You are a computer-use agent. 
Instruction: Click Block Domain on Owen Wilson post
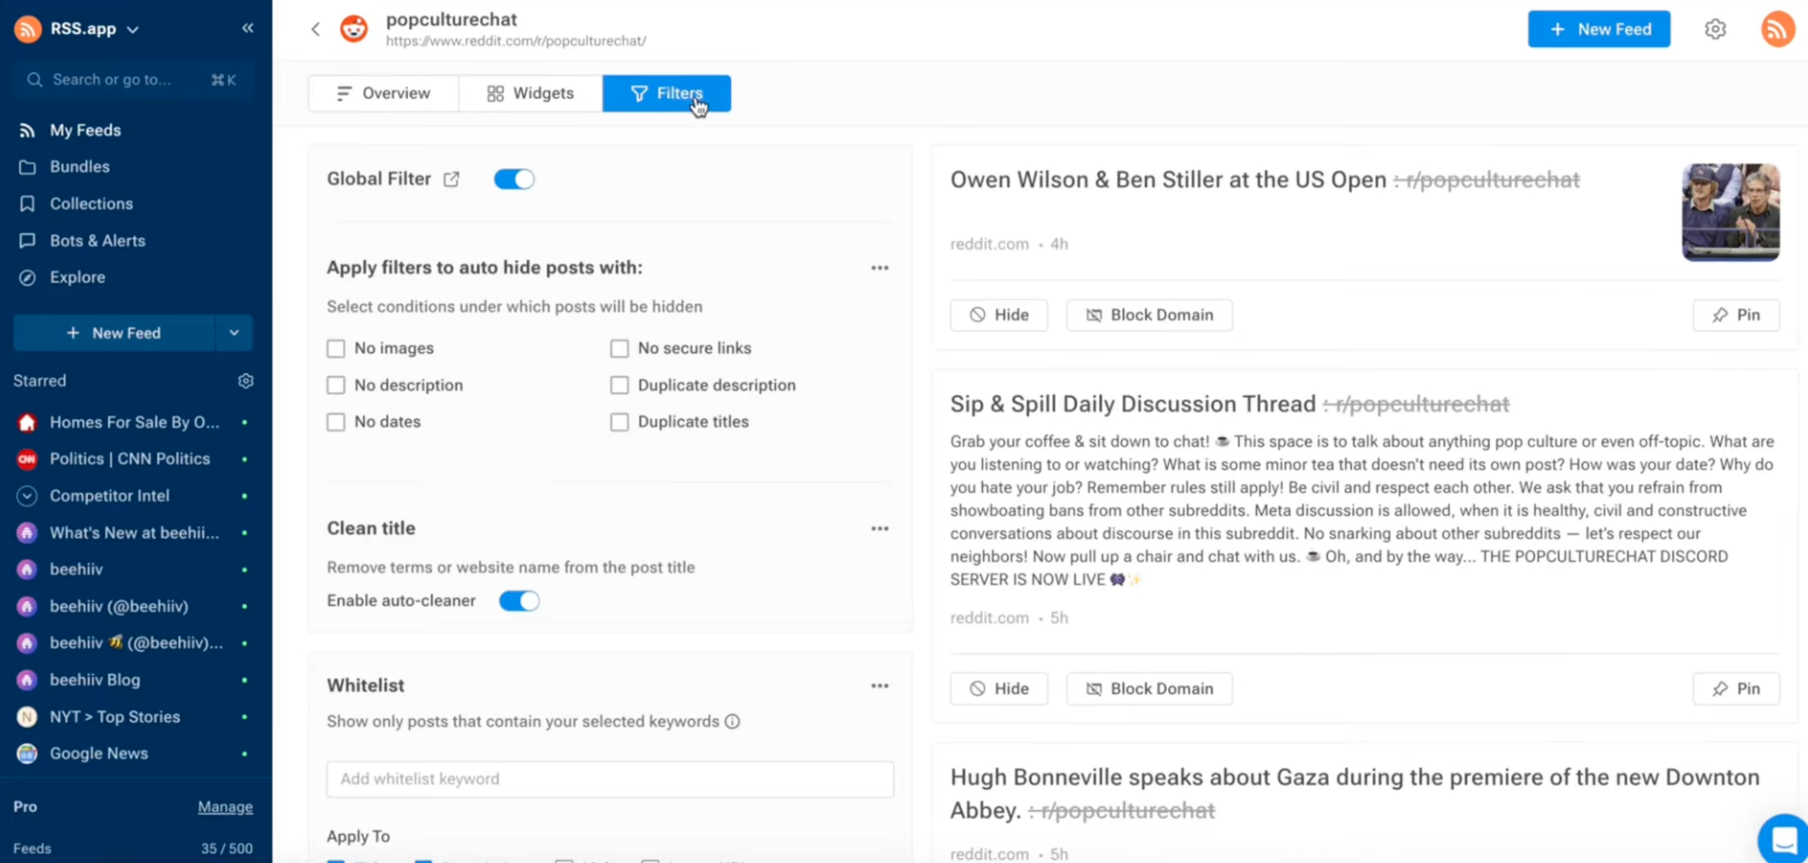pos(1149,315)
